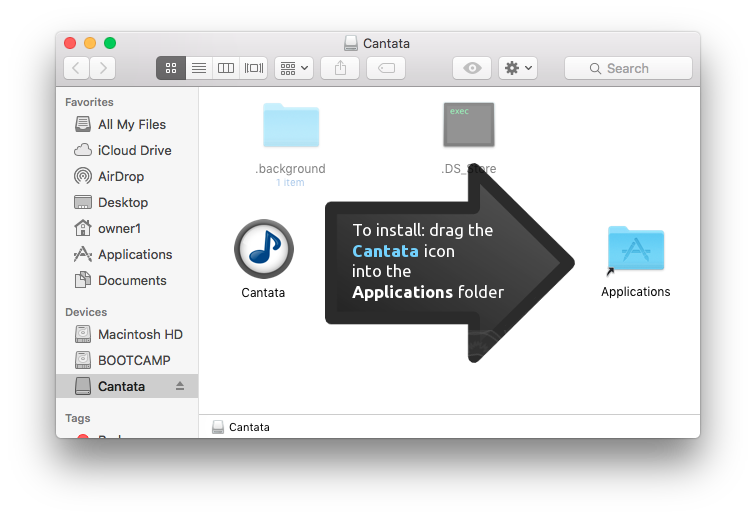Close the Finder window
The height and width of the screenshot is (518, 756).
click(70, 43)
